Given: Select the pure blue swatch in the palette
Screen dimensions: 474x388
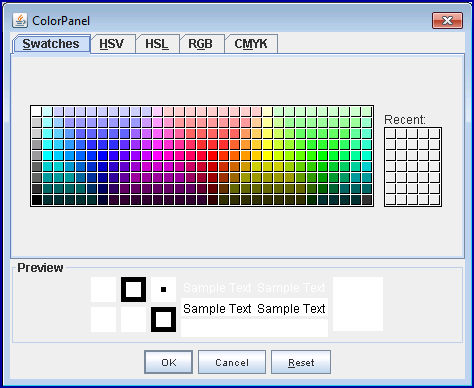Looking at the screenshot, I should [x=102, y=156].
